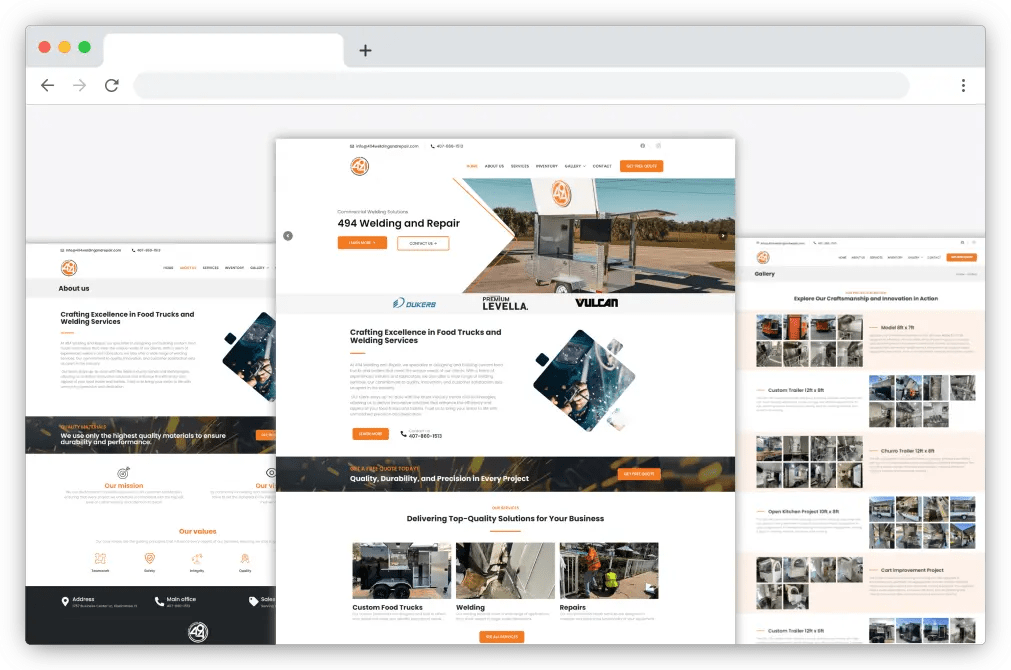
Task: Select the HOME item in the navigation menu
Action: pos(472,166)
